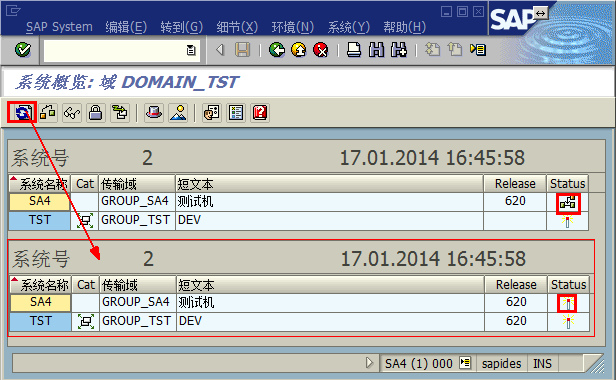Click the red Cancel X icon
This screenshot has width=616, height=380.
point(321,50)
